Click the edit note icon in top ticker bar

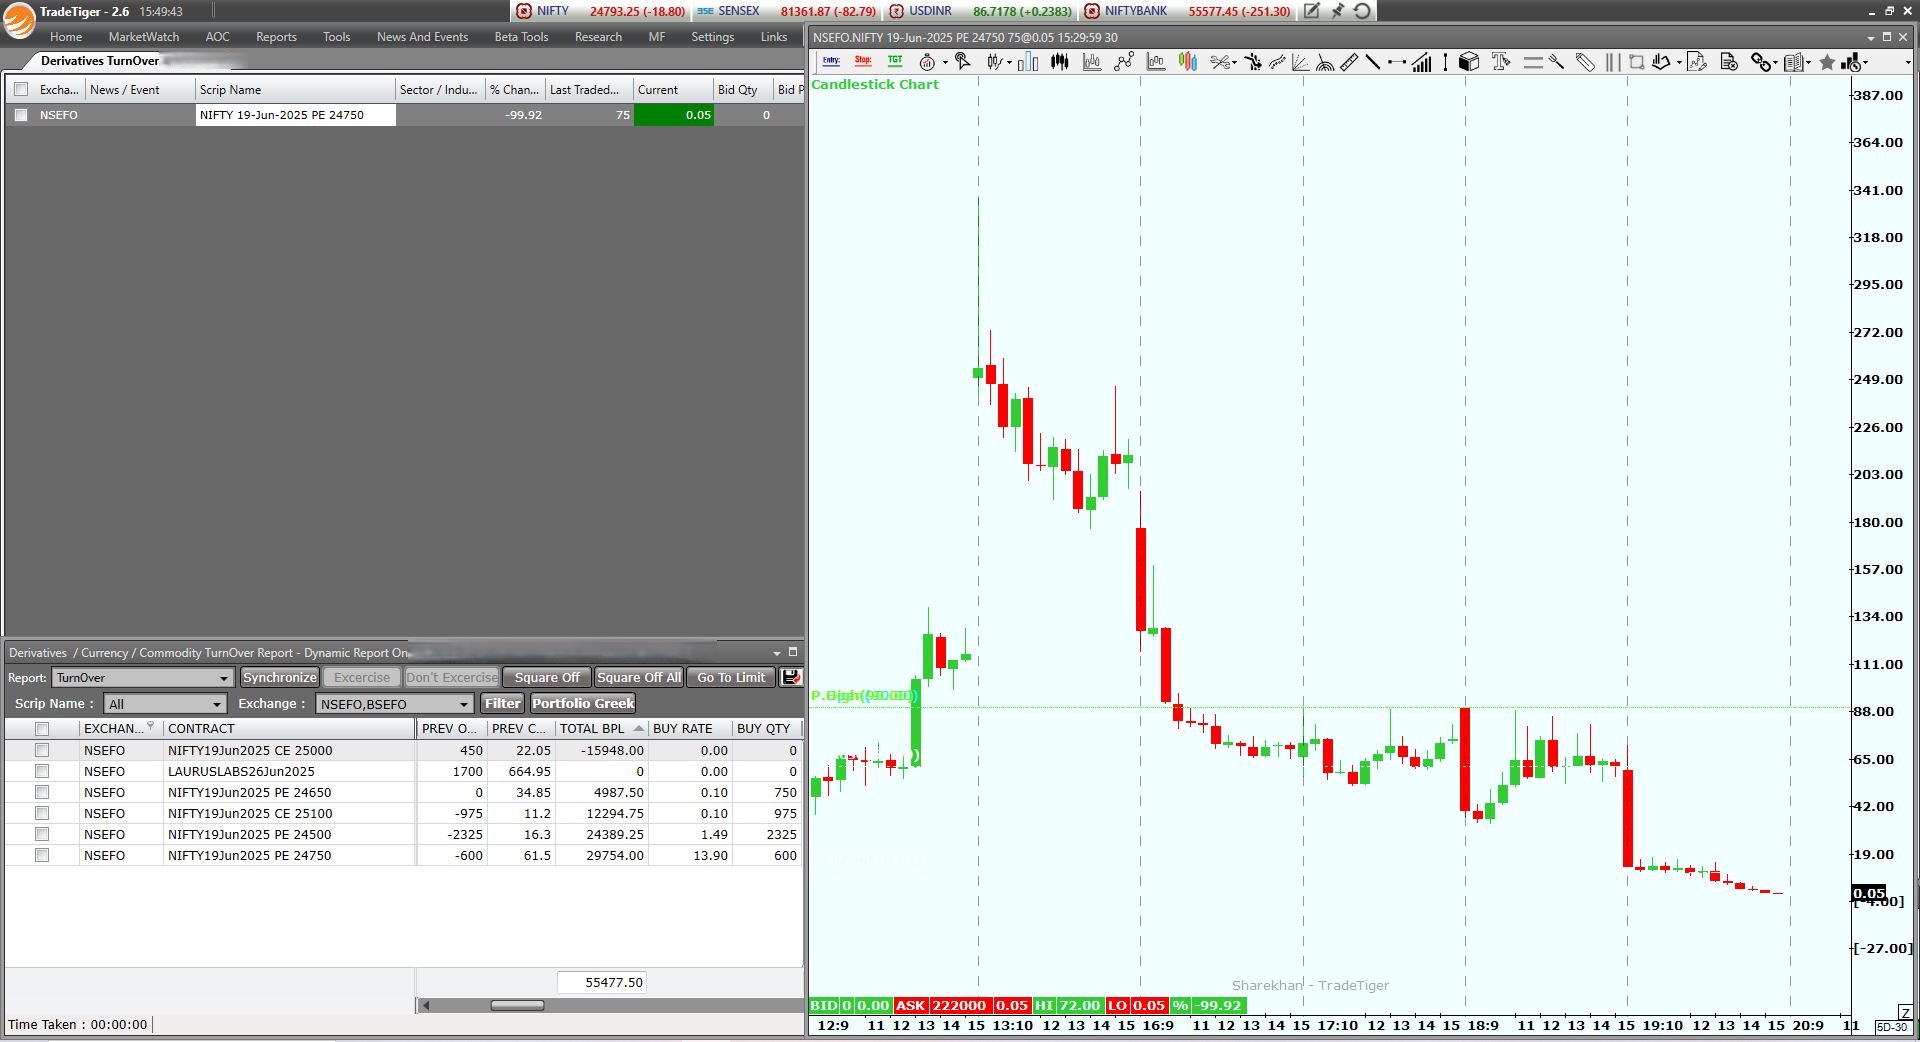1312,11
